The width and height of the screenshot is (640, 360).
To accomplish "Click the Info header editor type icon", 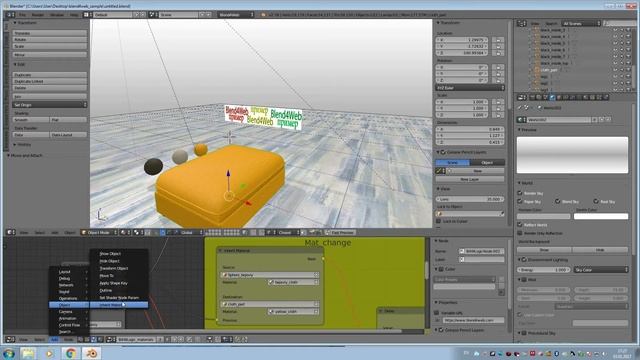I will click(11, 15).
